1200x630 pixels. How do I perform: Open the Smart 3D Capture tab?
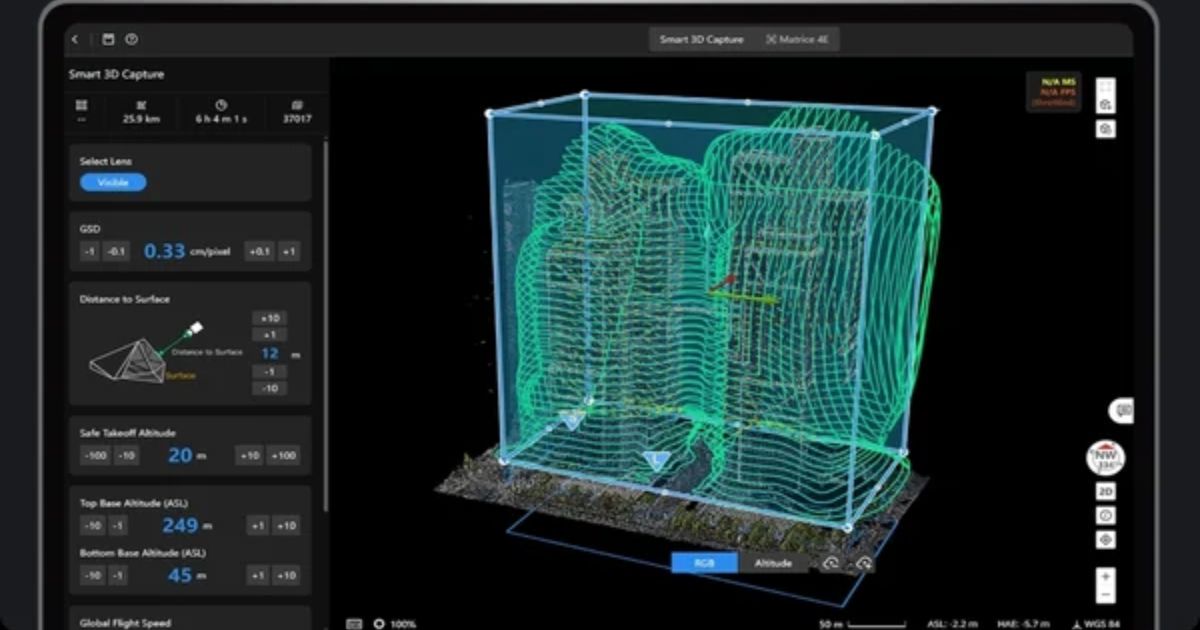tap(701, 40)
